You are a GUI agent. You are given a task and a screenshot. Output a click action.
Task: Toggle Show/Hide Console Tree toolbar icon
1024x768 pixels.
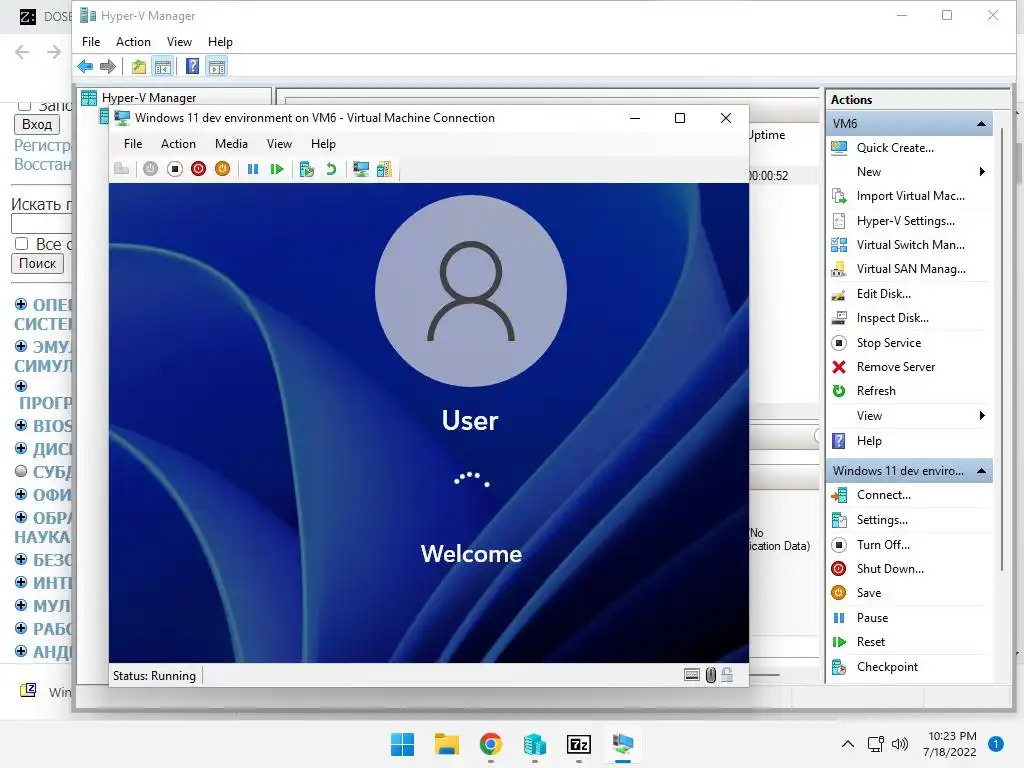pos(163,66)
